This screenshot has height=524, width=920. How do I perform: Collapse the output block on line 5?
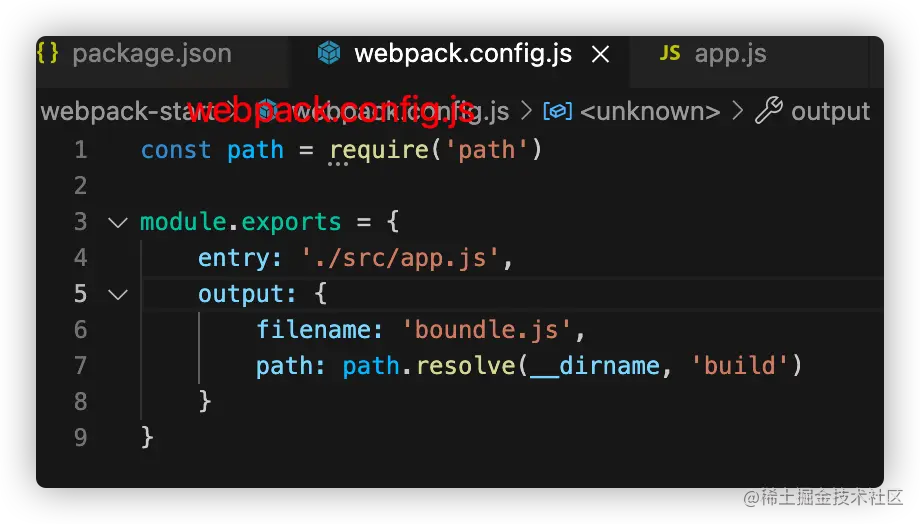coord(118,295)
